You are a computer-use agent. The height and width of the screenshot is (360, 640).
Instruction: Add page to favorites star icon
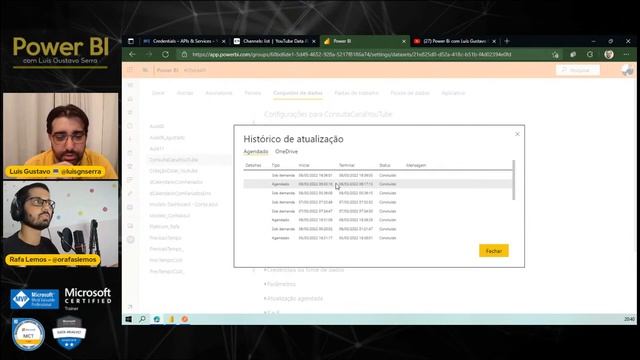tap(555, 54)
